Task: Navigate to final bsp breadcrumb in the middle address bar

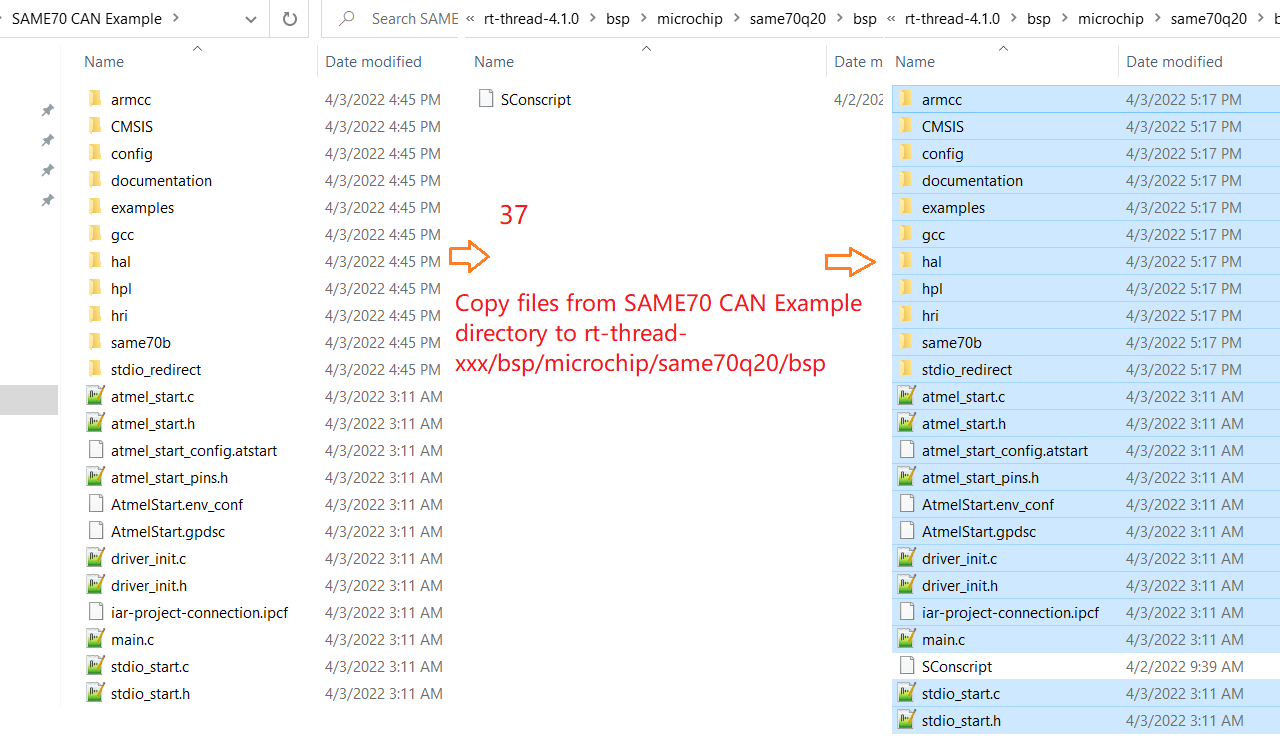Action: pos(864,19)
